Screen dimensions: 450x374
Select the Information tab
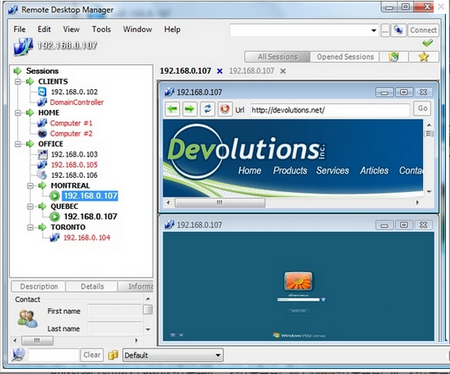pyautogui.click(x=136, y=286)
